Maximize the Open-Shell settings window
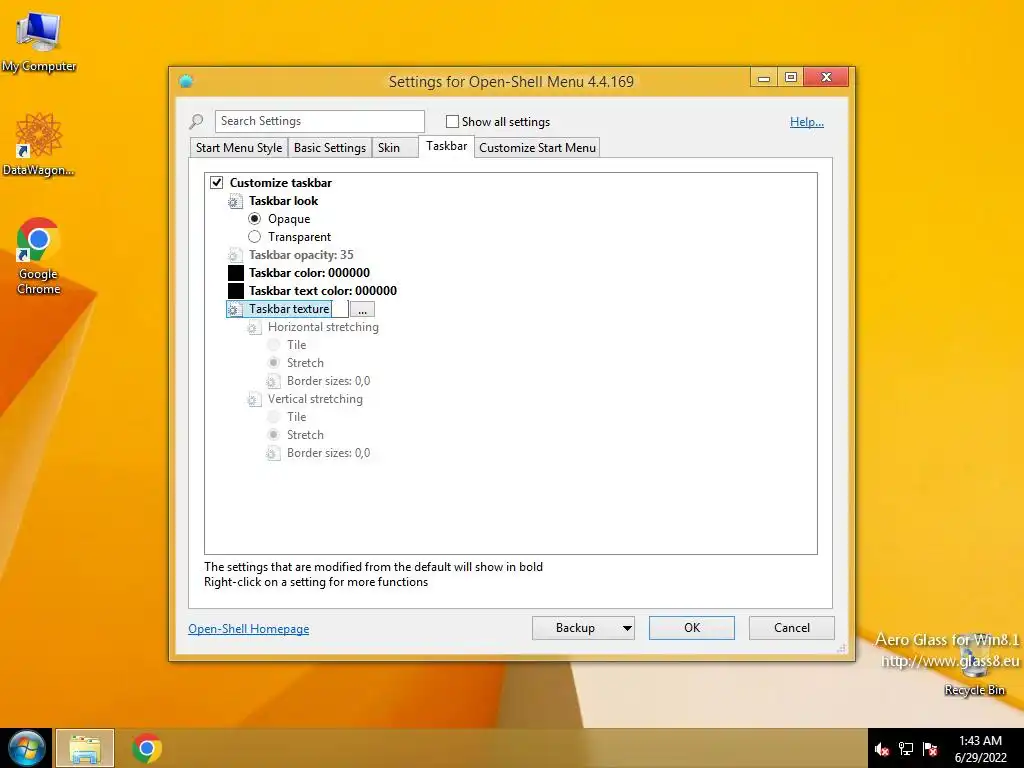1024x768 pixels. (791, 77)
